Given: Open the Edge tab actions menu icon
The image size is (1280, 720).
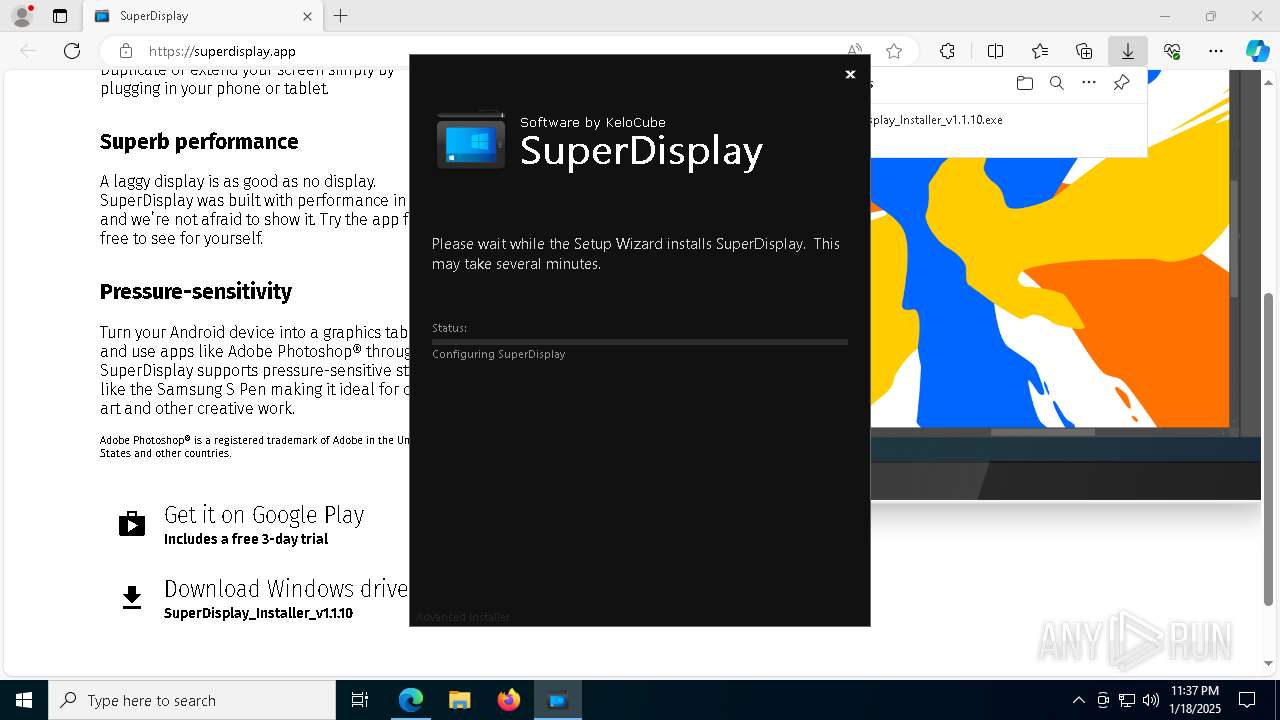Looking at the screenshot, I should 60,16.
